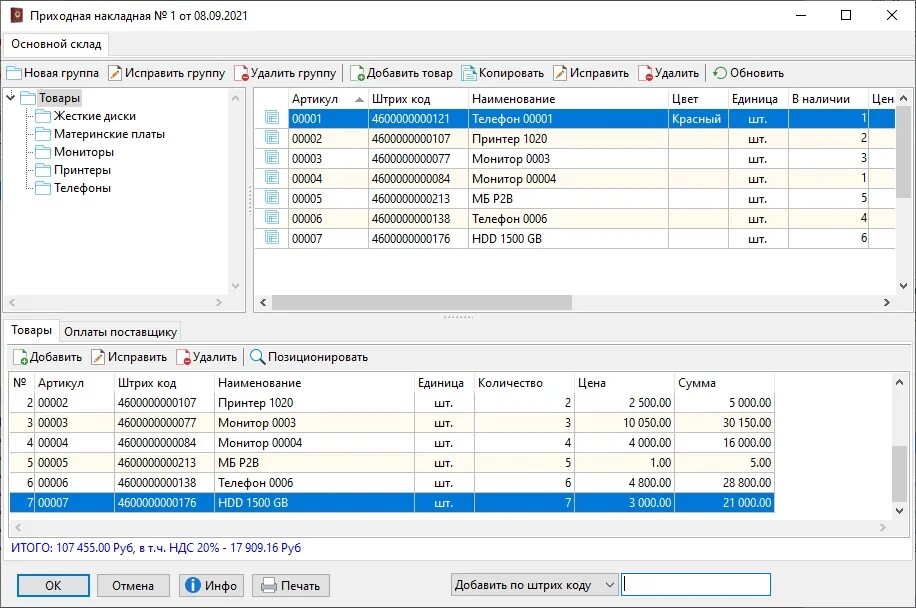Screen dimensions: 916x608
Task: Click Добавить in the lower Товары toolbar
Action: (47, 357)
